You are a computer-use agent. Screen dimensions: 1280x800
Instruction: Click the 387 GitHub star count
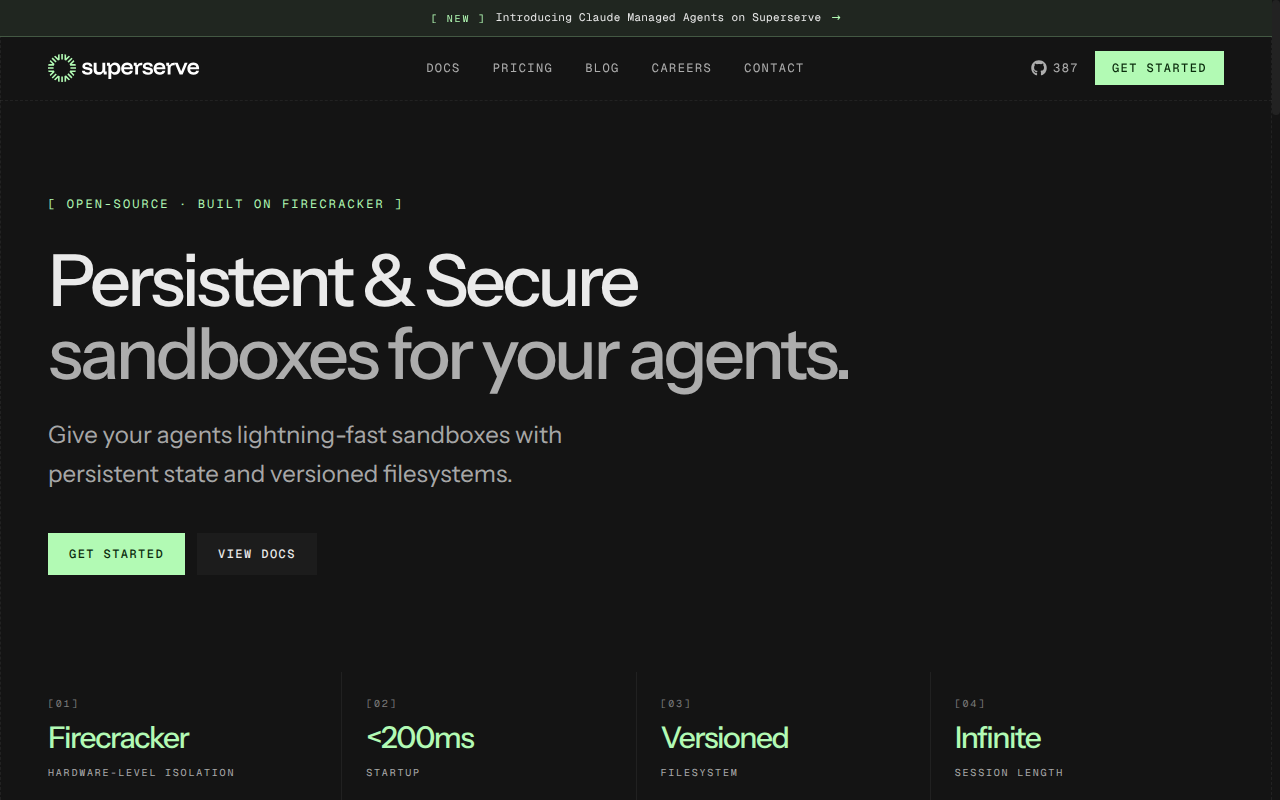click(x=1066, y=68)
